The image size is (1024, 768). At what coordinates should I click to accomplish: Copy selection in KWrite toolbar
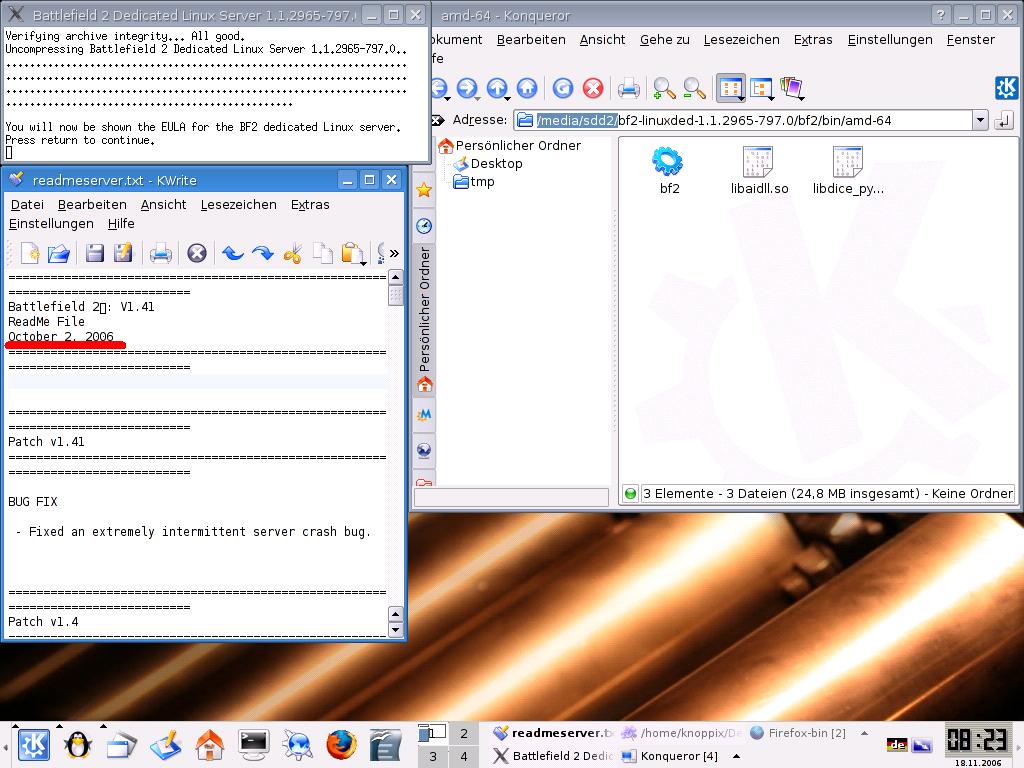(323, 253)
